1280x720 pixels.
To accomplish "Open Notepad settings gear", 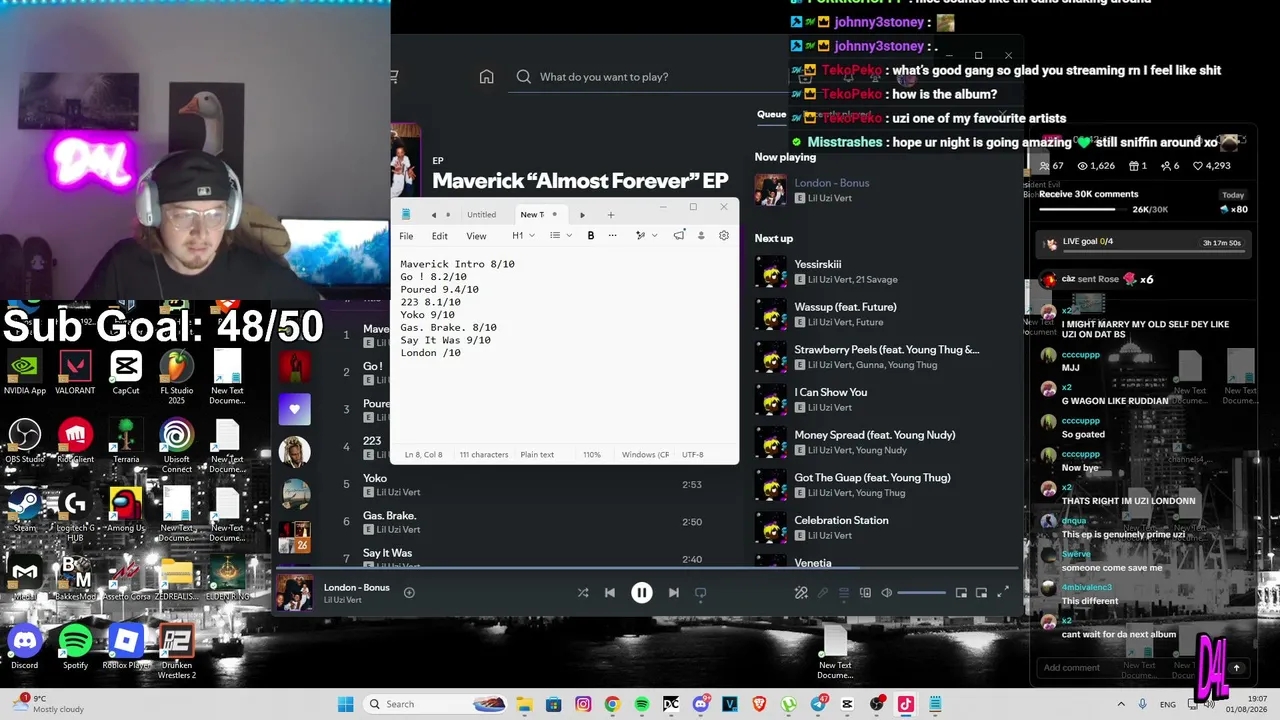I will click(724, 236).
